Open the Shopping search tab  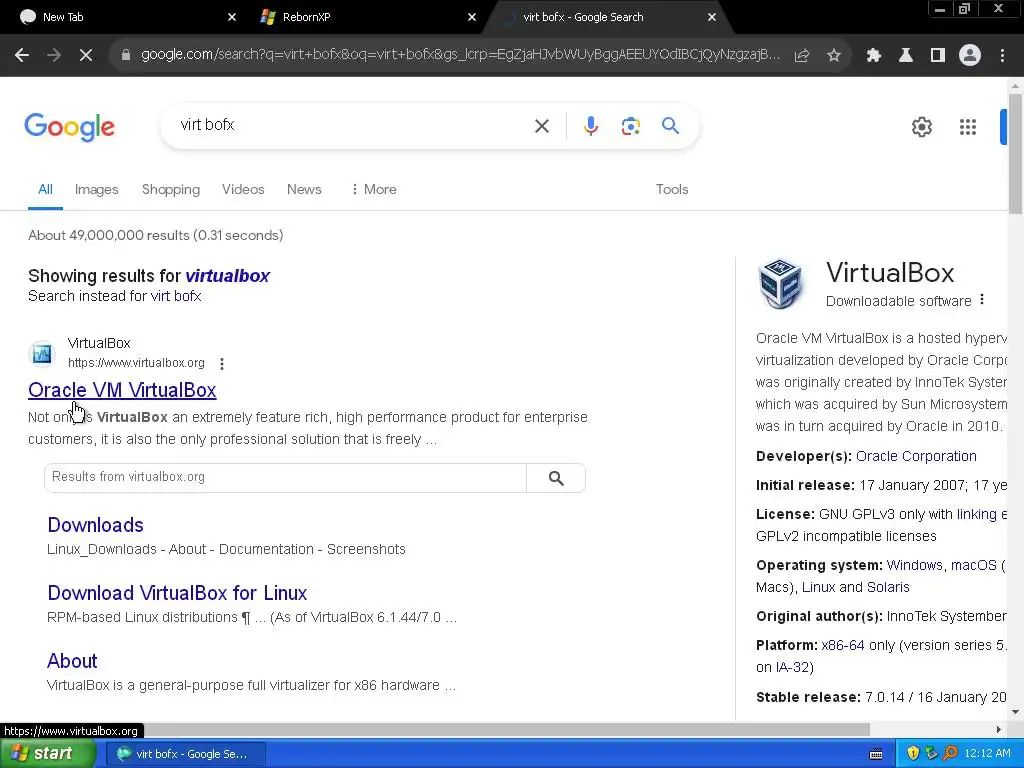(171, 189)
